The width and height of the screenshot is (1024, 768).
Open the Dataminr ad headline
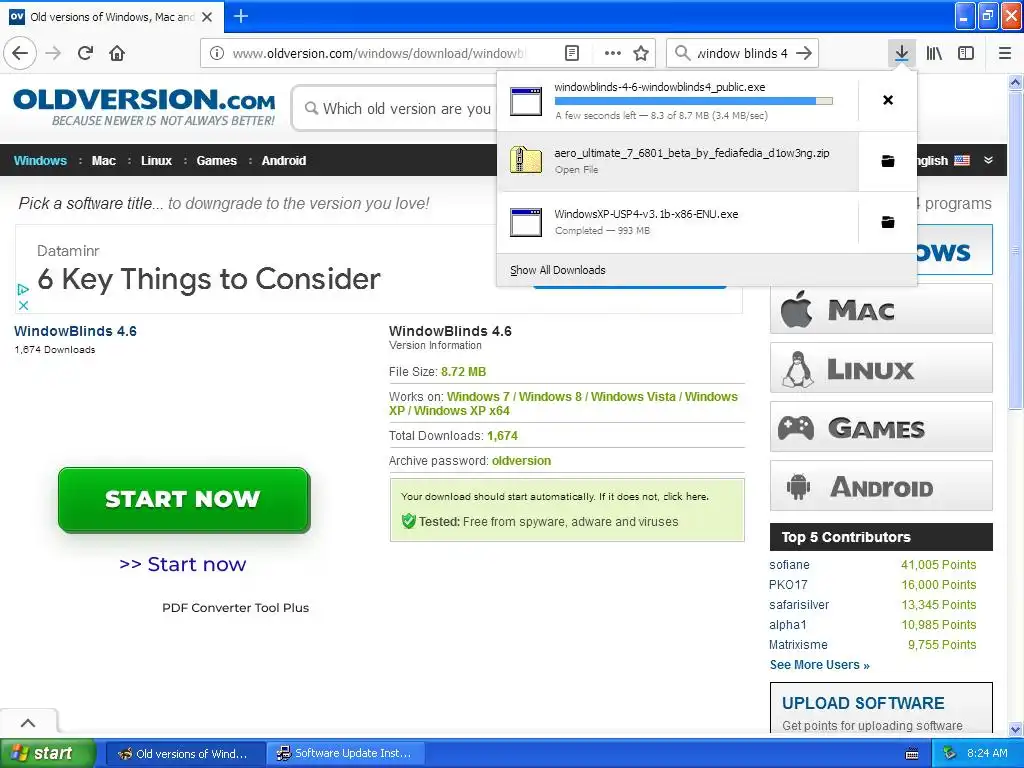click(x=209, y=280)
